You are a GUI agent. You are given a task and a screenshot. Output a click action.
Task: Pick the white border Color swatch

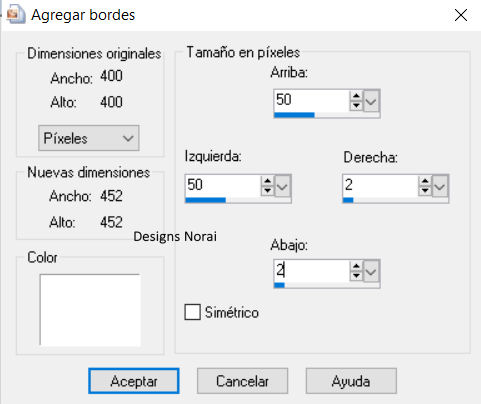tap(90, 310)
